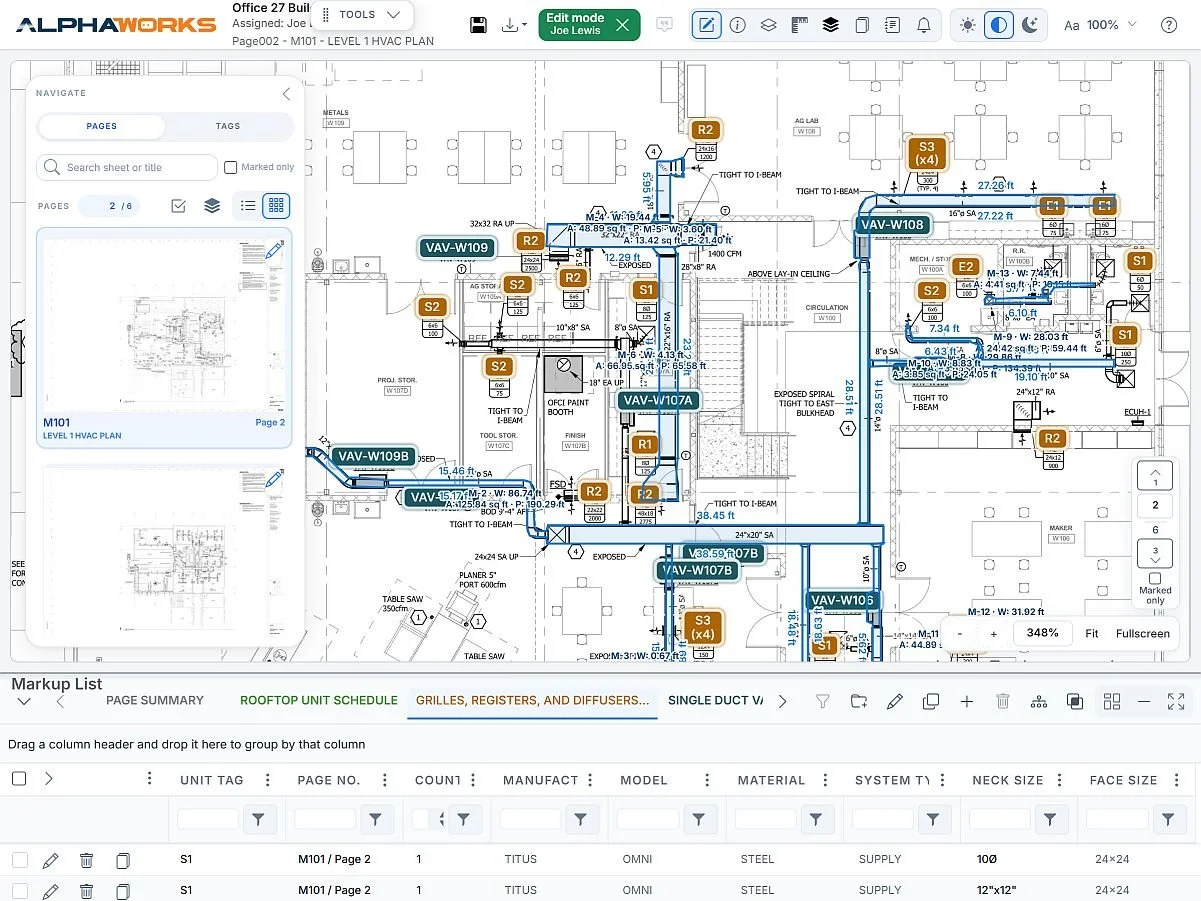Click the outlined layers icon in toolbar

pos(768,25)
